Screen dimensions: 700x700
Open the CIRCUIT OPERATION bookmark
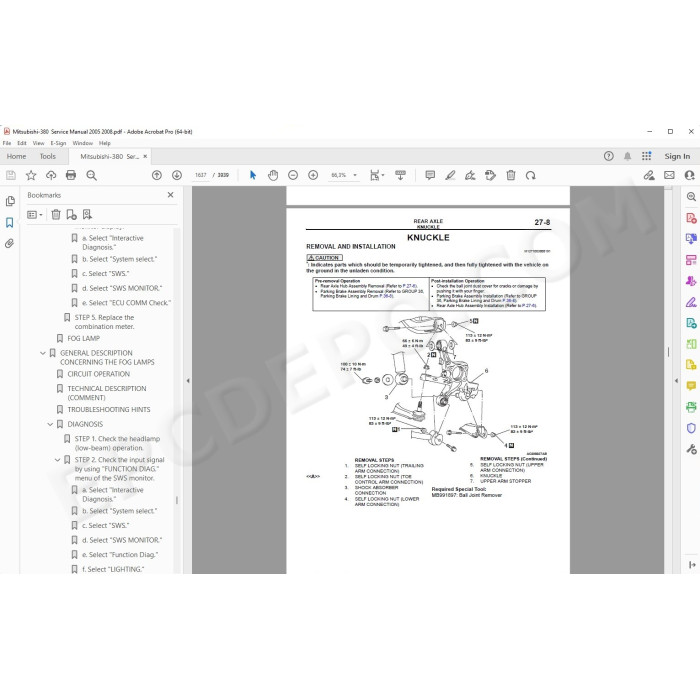pos(99,374)
